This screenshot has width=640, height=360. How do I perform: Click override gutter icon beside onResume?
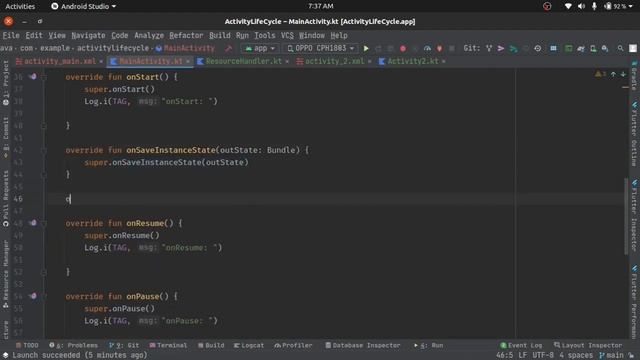tap(33, 223)
